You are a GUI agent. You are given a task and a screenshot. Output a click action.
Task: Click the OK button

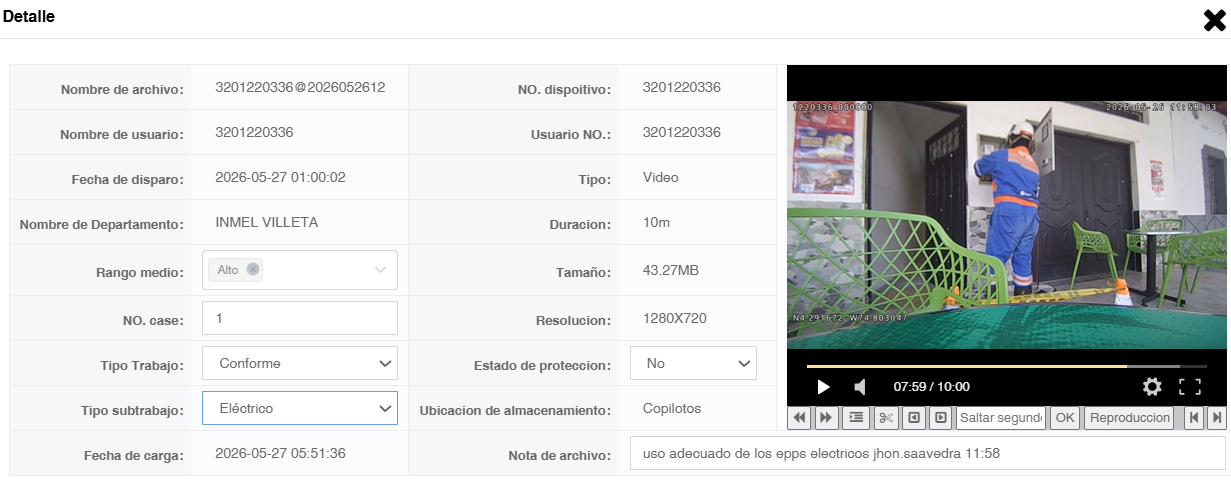1065,417
